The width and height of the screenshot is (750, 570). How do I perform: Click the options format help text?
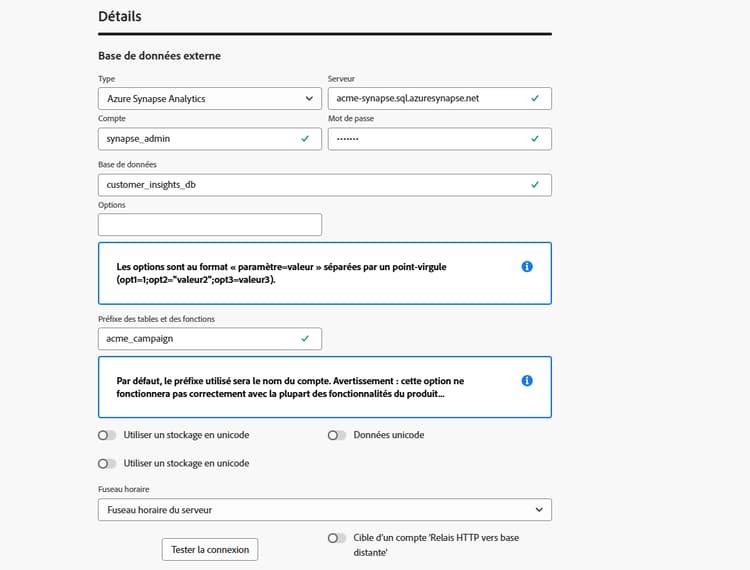pyautogui.click(x=281, y=273)
